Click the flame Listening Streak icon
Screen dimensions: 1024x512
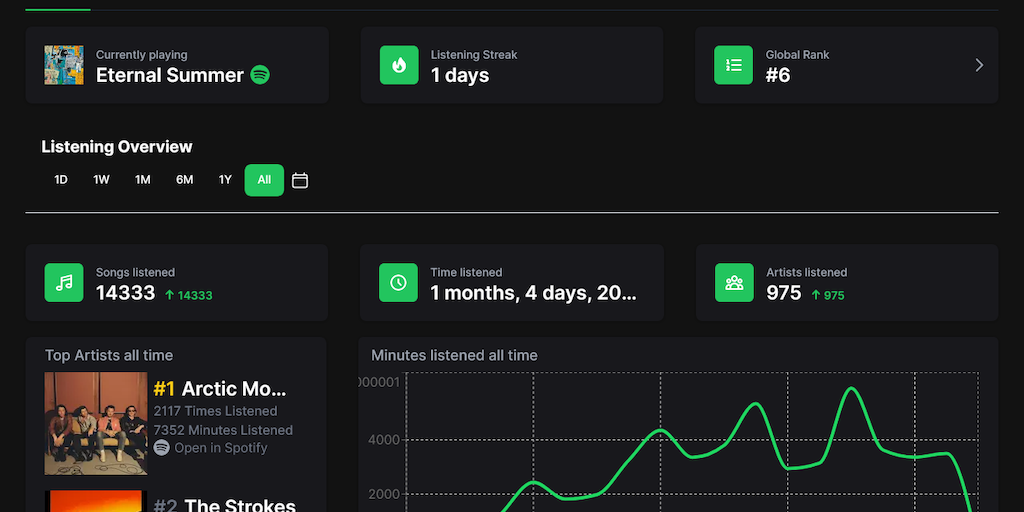[399, 65]
